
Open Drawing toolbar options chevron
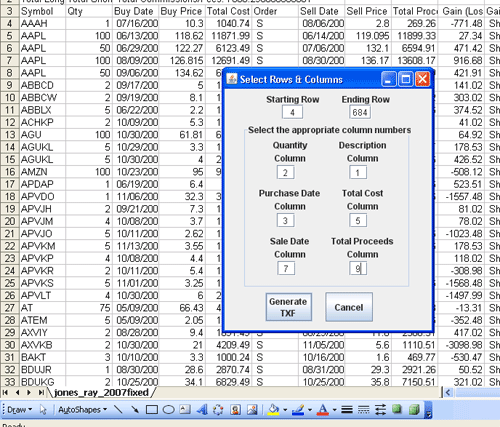[428, 410]
